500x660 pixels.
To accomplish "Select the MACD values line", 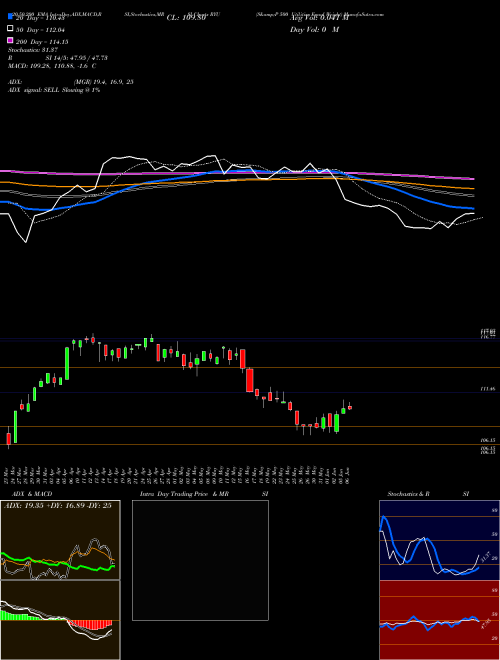I will click(x=52, y=66).
